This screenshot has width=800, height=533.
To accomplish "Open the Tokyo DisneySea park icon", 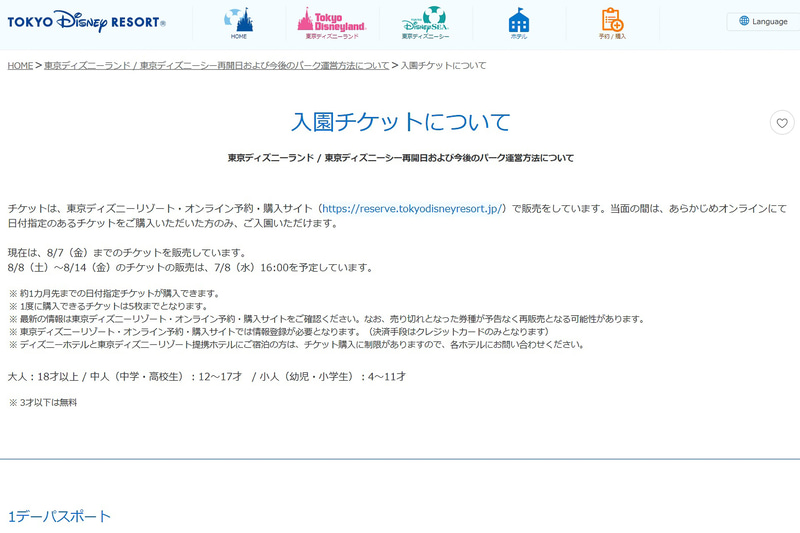I will click(x=426, y=23).
